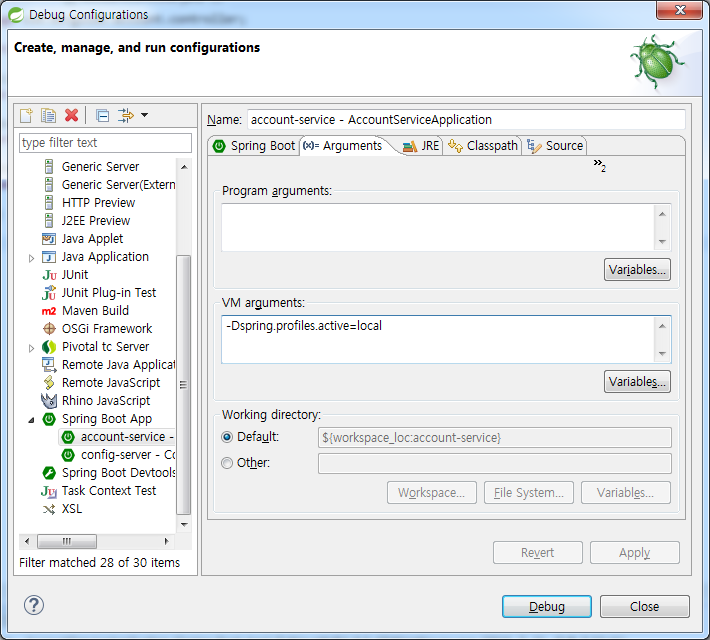This screenshot has width=710, height=640.
Task: Switch to the Source tab
Action: click(x=555, y=146)
